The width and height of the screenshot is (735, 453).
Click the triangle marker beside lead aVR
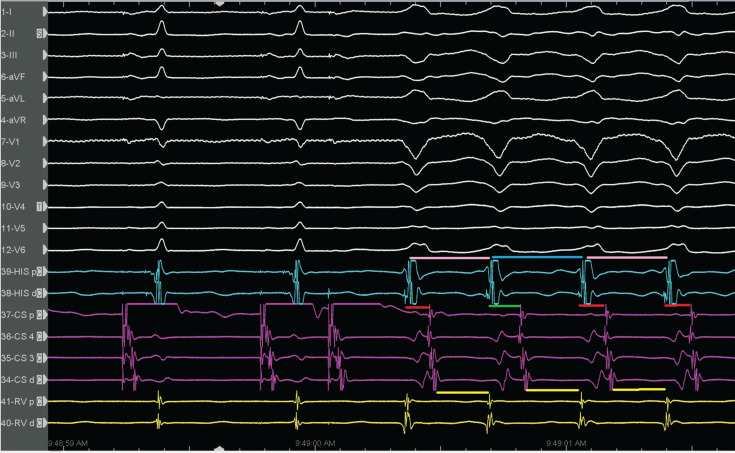tap(44, 120)
